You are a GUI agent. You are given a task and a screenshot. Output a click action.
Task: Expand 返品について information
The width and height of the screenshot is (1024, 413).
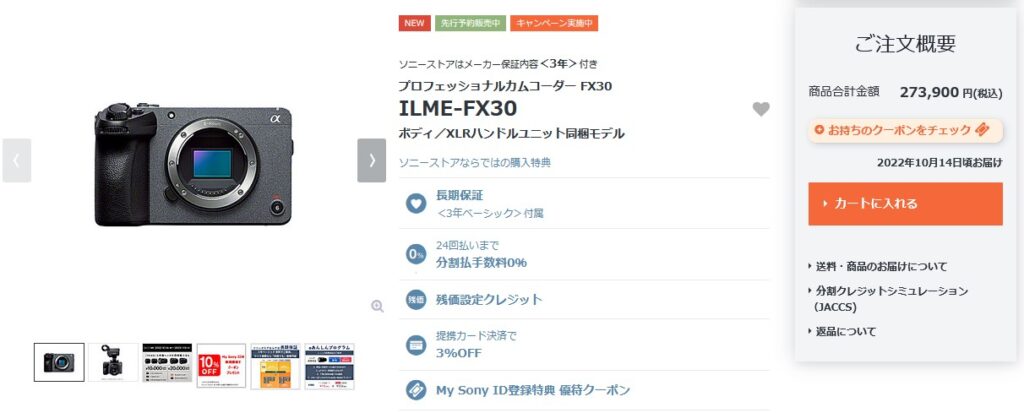pos(842,331)
